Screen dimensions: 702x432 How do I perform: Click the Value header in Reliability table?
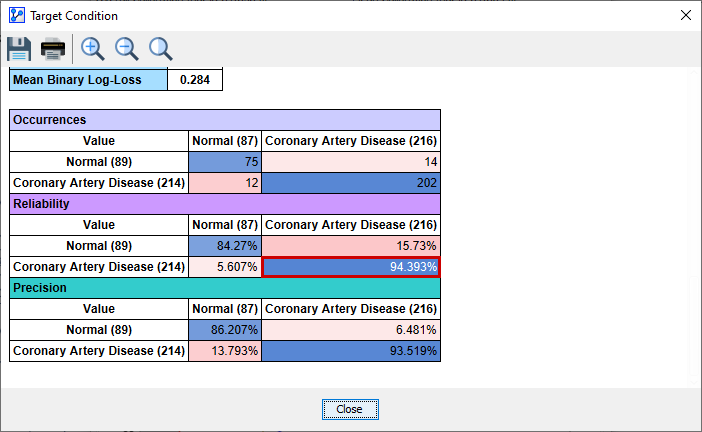tap(99, 225)
